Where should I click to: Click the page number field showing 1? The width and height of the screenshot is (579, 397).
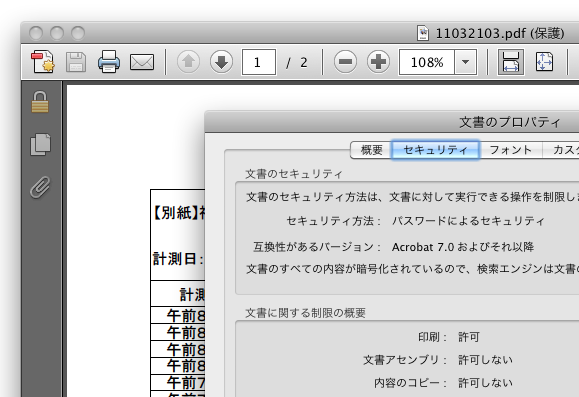258,62
